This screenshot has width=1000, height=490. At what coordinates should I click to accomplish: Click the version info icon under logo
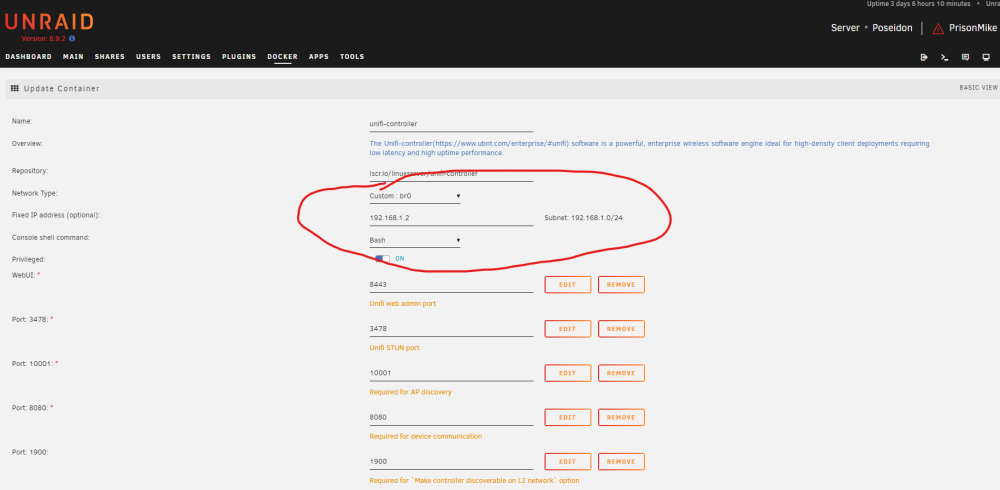click(72, 38)
